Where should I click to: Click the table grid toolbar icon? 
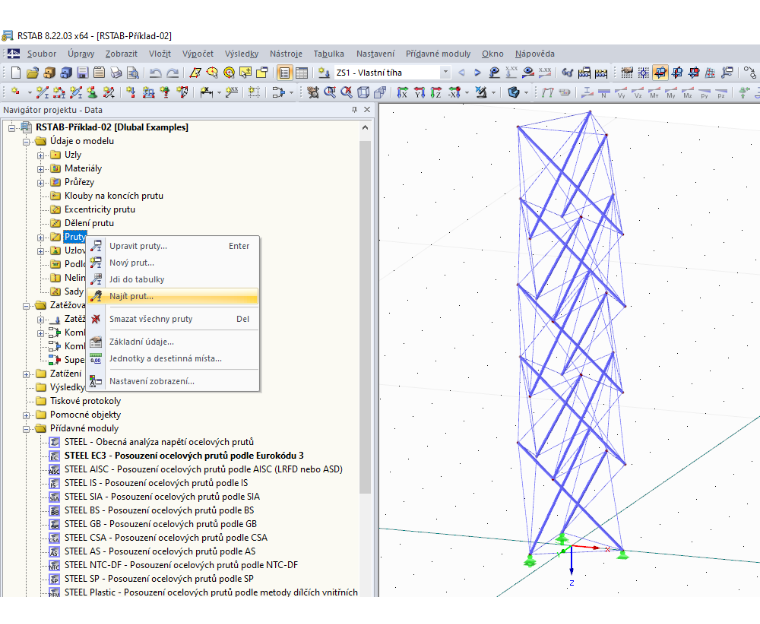pos(301,73)
